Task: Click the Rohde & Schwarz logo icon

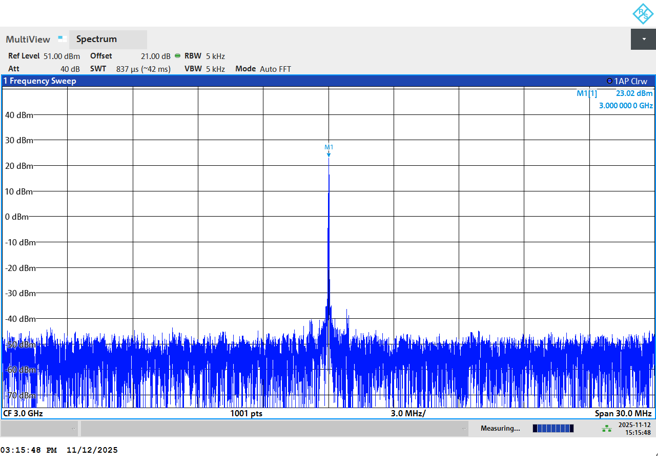Action: (x=641, y=13)
